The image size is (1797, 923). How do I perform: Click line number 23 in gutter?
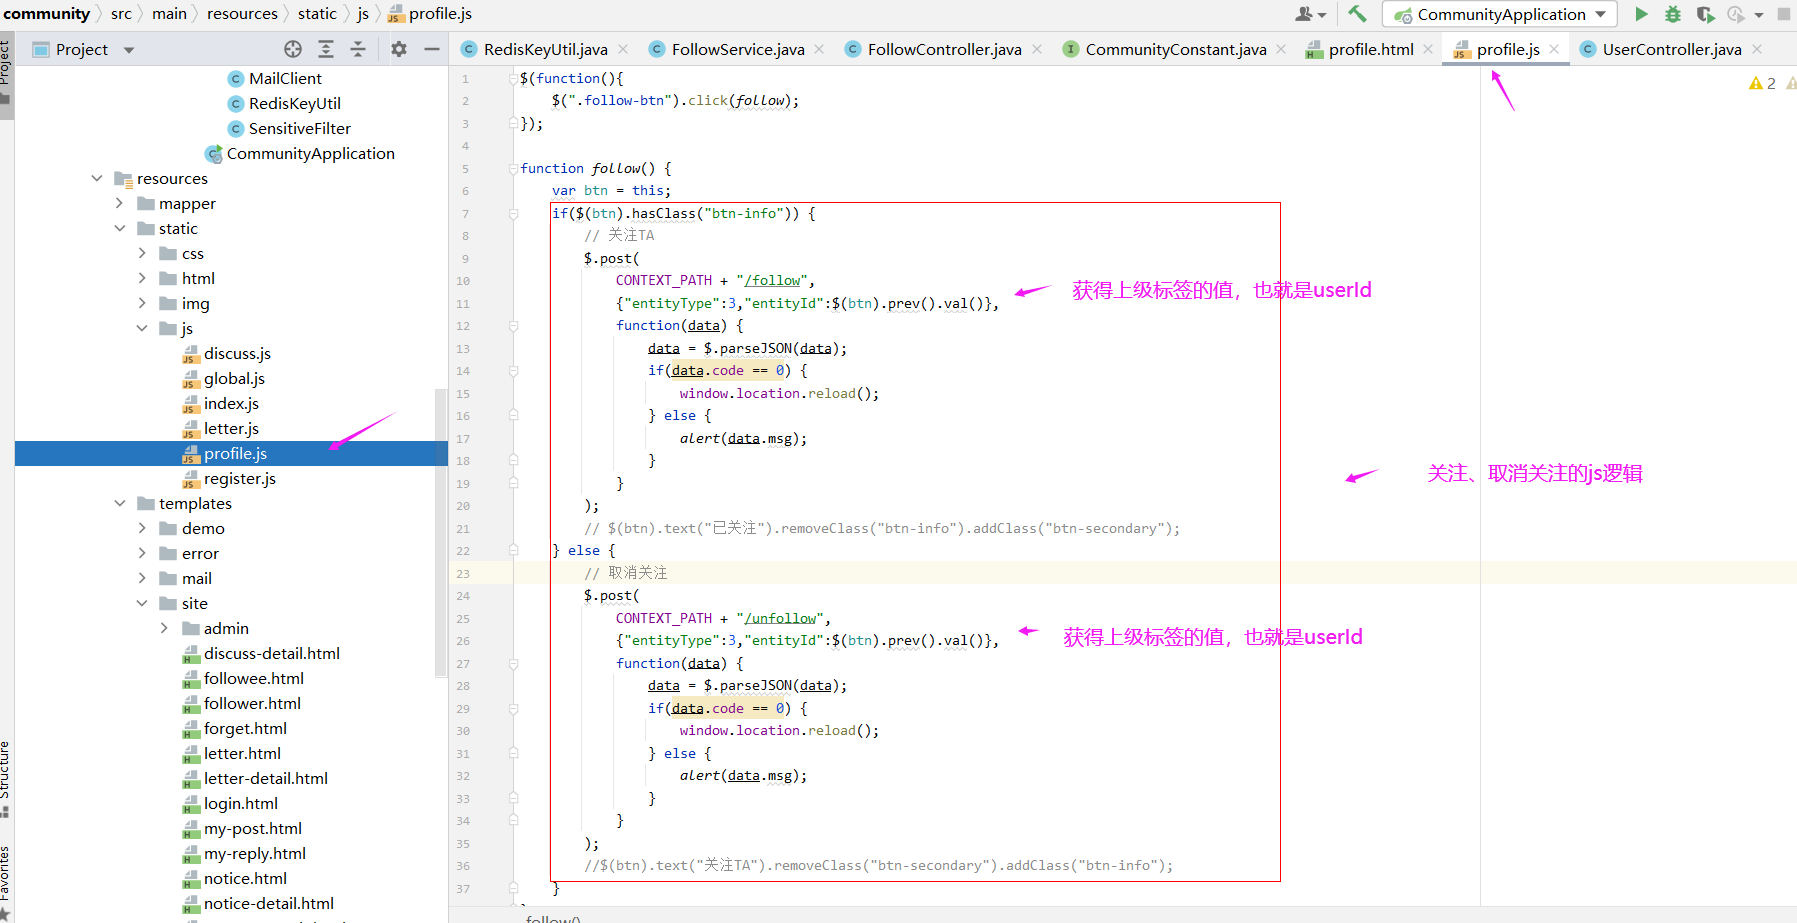click(463, 574)
